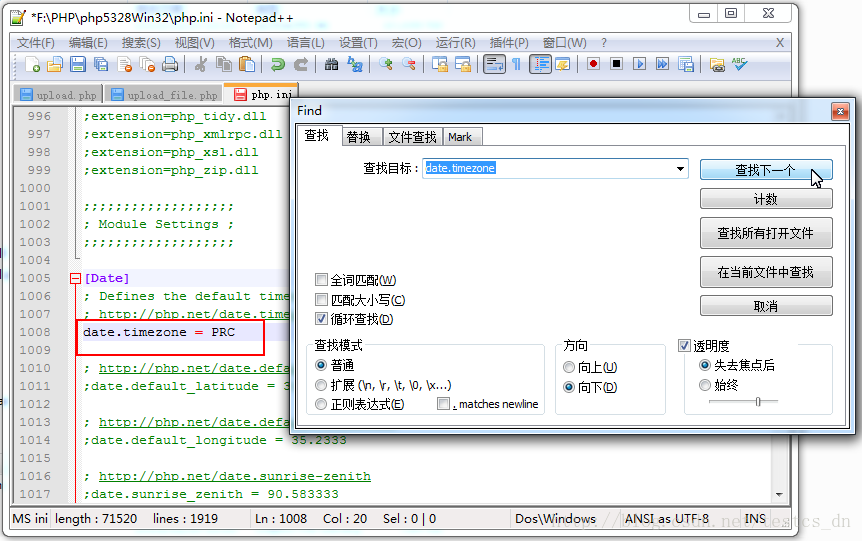Select the 扩展 search mode radio

pos(321,385)
